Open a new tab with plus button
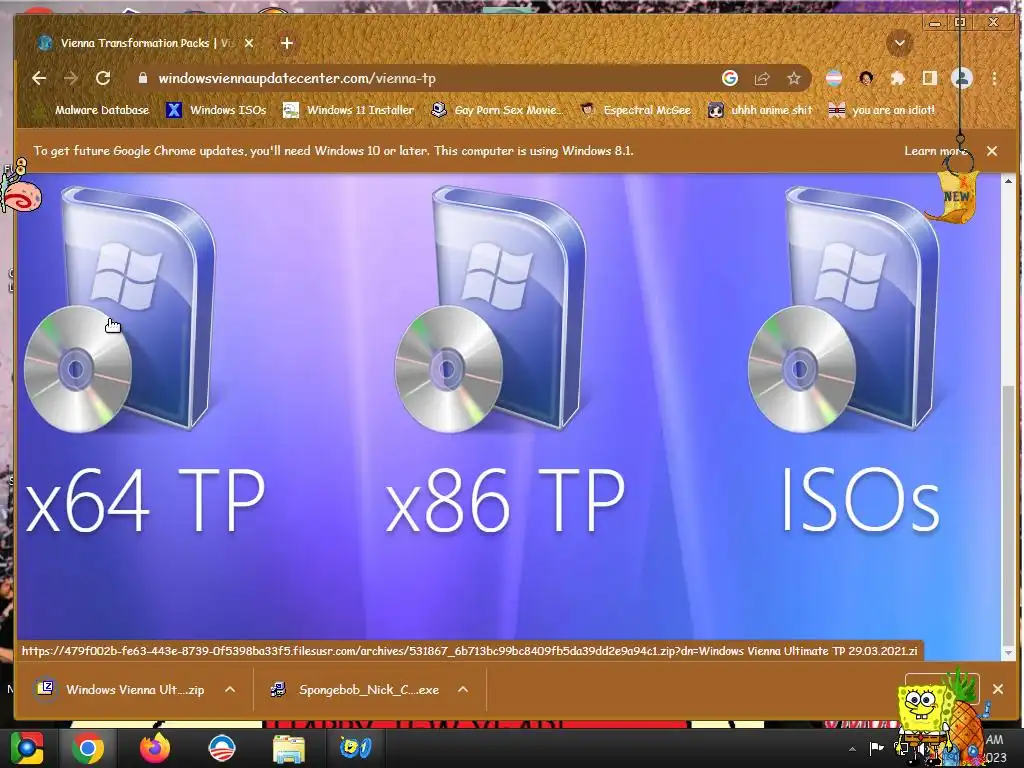The image size is (1024, 768). pyautogui.click(x=287, y=43)
